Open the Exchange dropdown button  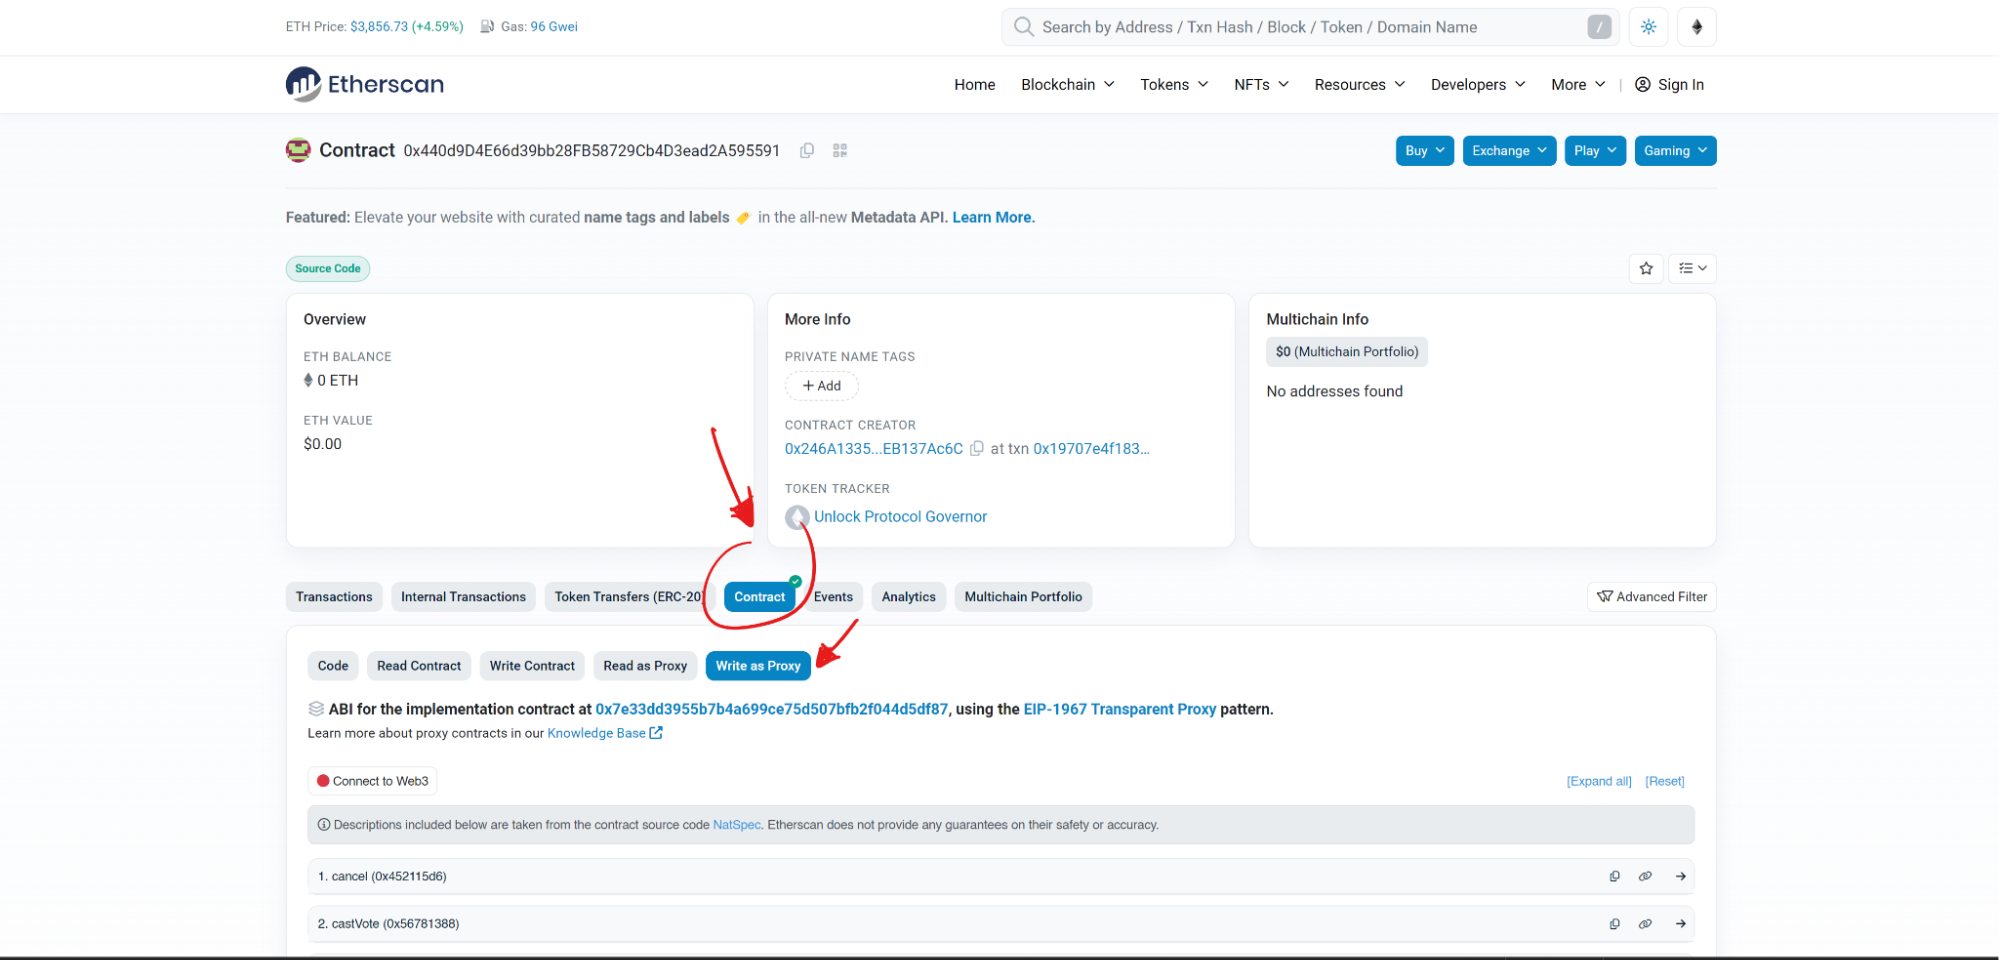click(1509, 151)
